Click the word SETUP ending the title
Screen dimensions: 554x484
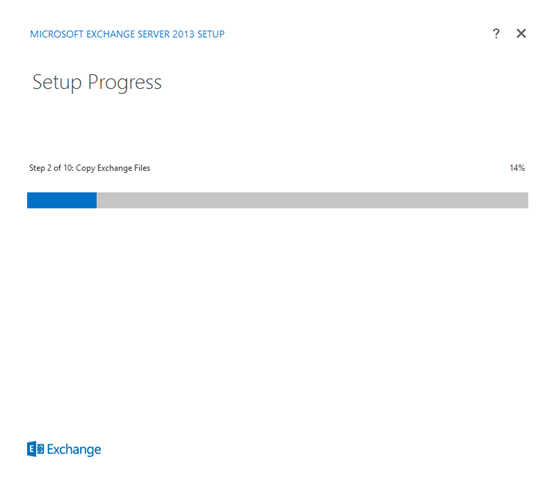(x=211, y=34)
